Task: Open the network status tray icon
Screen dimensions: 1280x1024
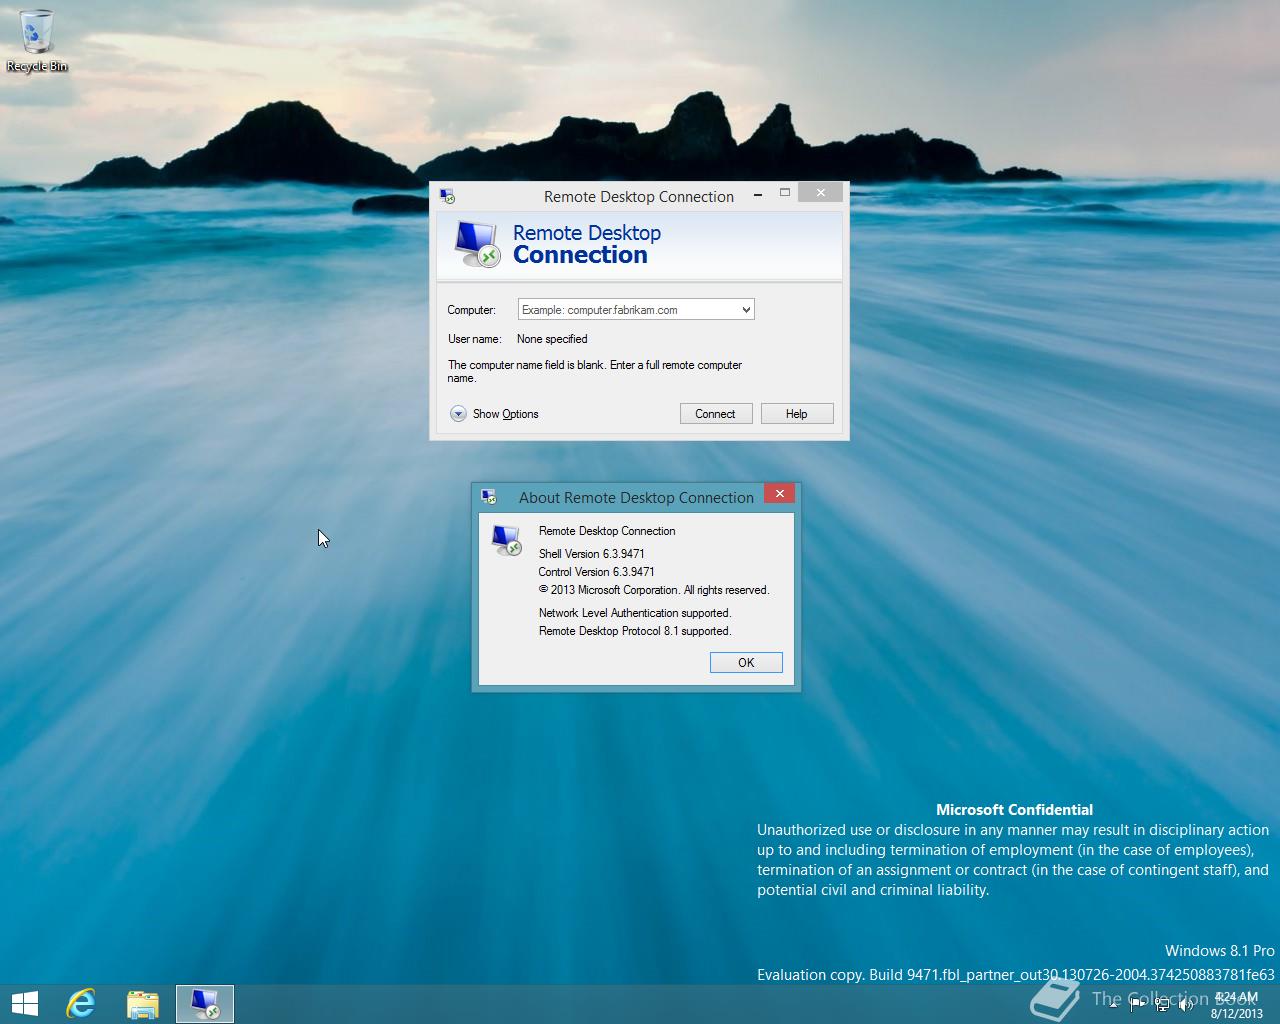Action: pos(1162,1006)
